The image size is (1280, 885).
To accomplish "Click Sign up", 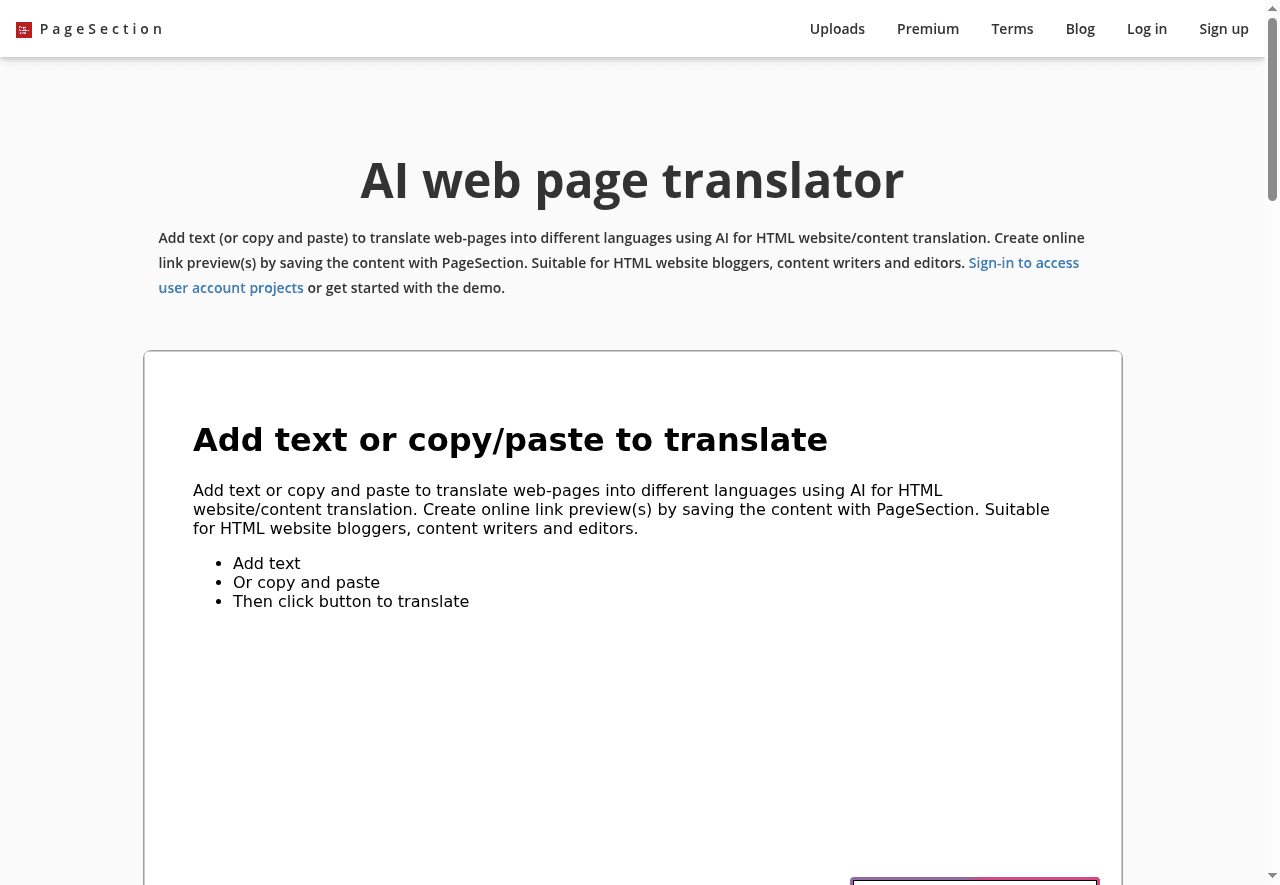I will pyautogui.click(x=1223, y=29).
